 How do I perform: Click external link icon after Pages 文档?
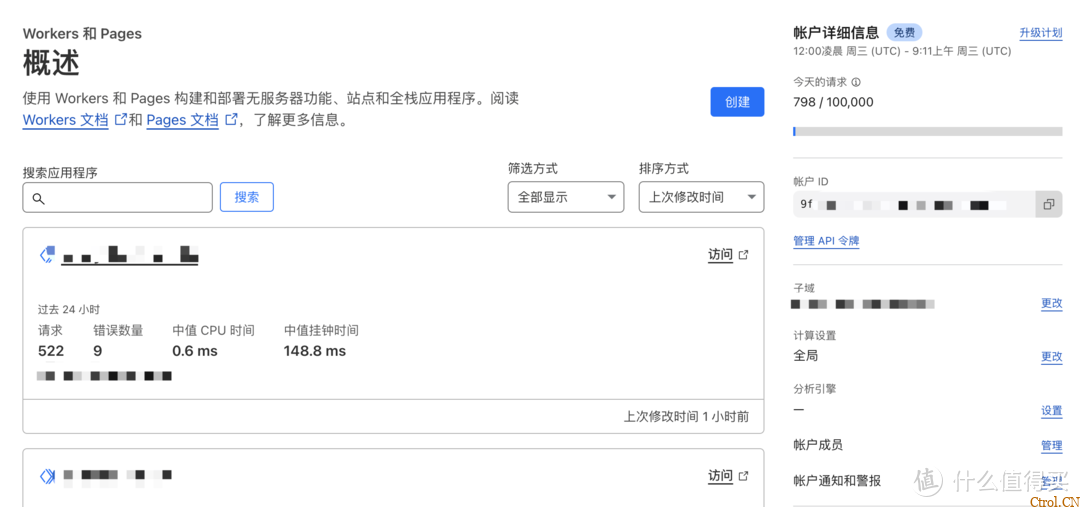tap(231, 120)
